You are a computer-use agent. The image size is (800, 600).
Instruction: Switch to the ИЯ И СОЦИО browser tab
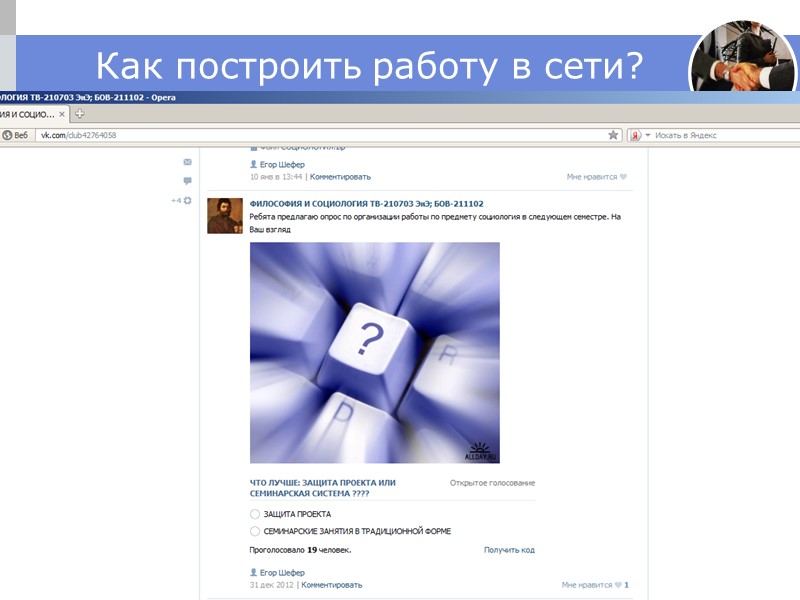pyautogui.click(x=25, y=114)
